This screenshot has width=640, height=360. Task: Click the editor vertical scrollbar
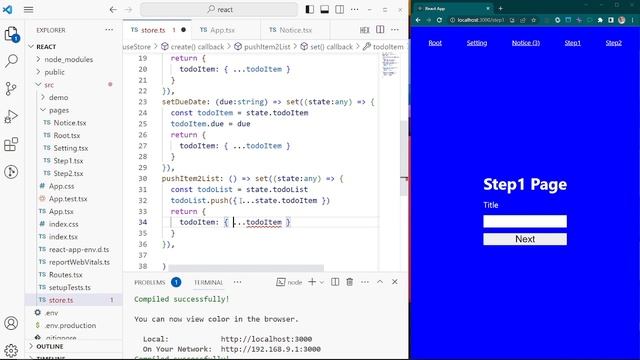pyautogui.click(x=404, y=158)
